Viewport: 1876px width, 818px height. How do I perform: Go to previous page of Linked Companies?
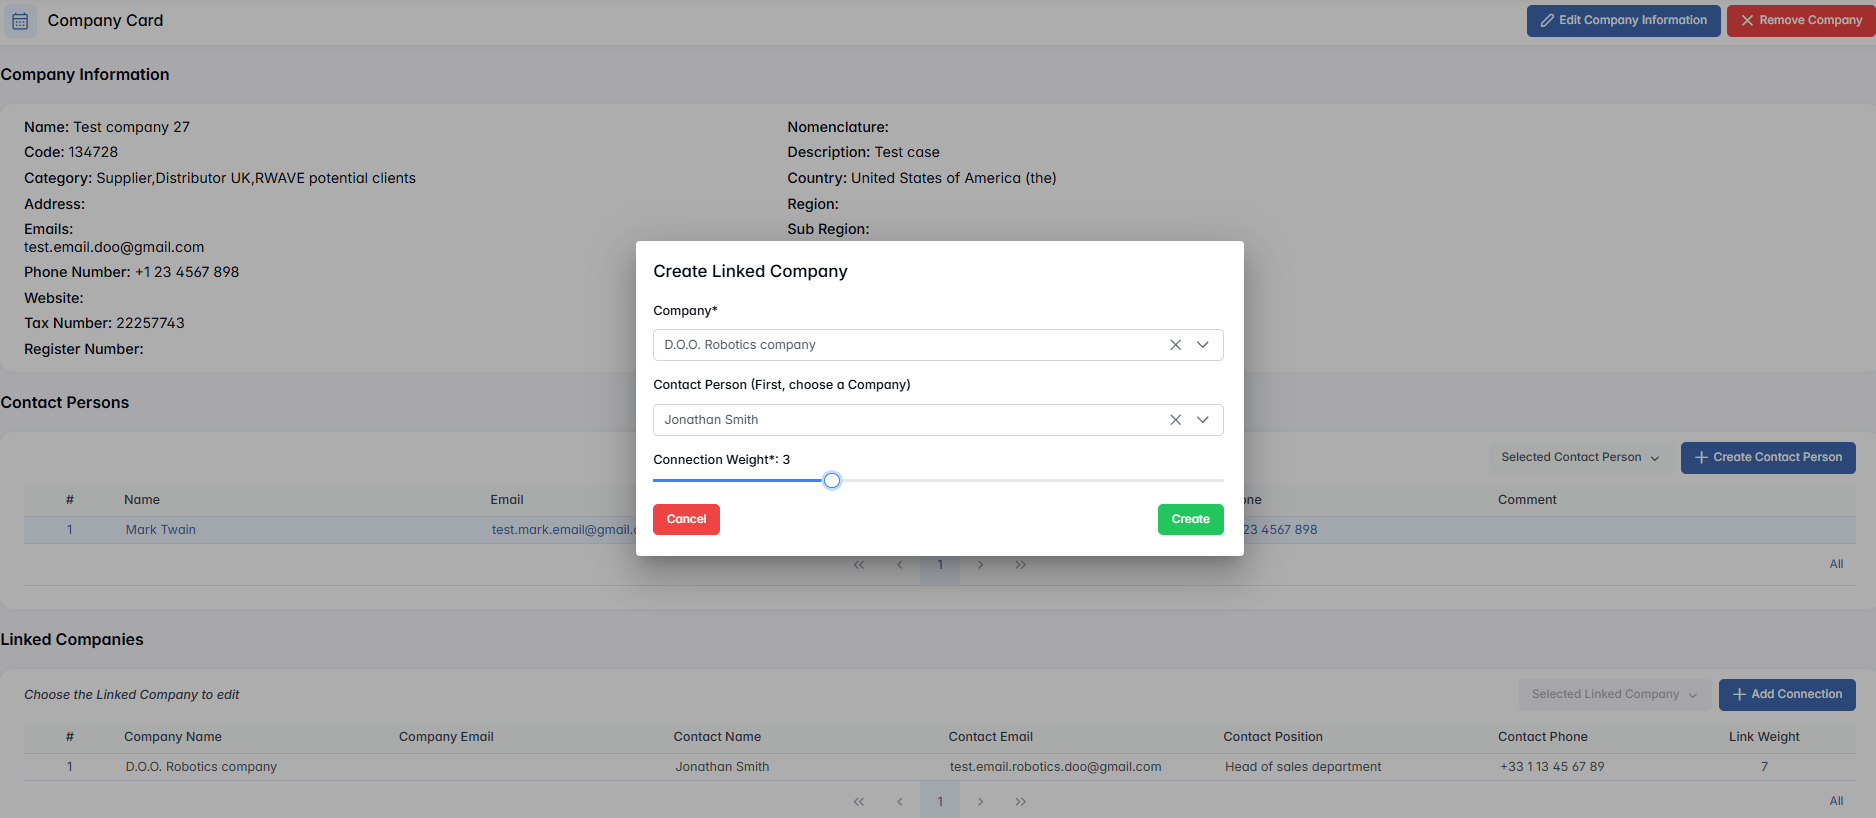tap(900, 801)
